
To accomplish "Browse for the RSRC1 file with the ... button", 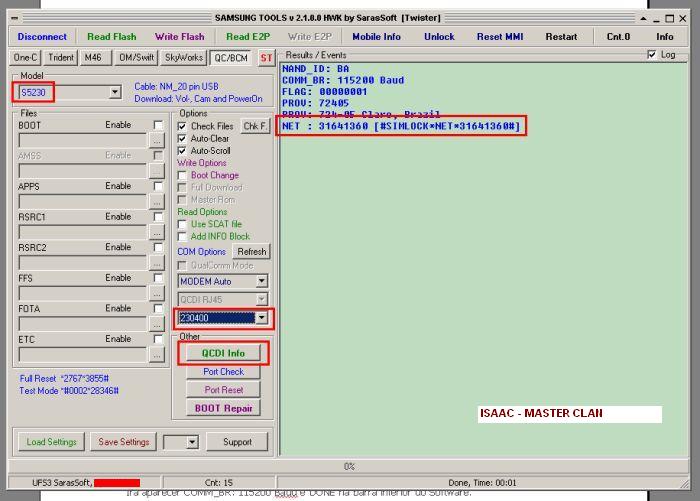I will (157, 232).
